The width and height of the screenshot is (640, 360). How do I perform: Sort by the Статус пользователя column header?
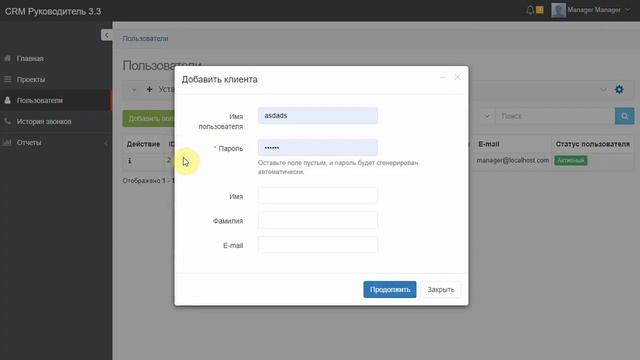(592, 144)
